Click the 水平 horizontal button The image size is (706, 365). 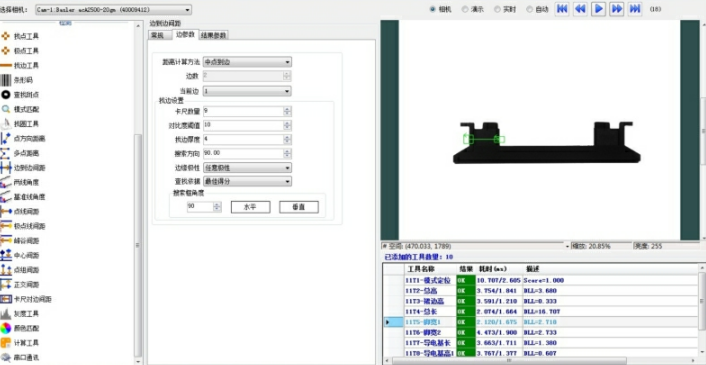pos(250,207)
